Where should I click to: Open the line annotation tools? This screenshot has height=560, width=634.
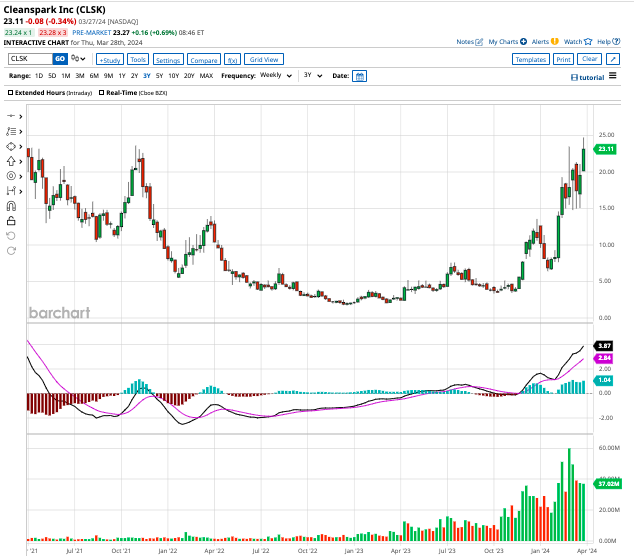11,131
